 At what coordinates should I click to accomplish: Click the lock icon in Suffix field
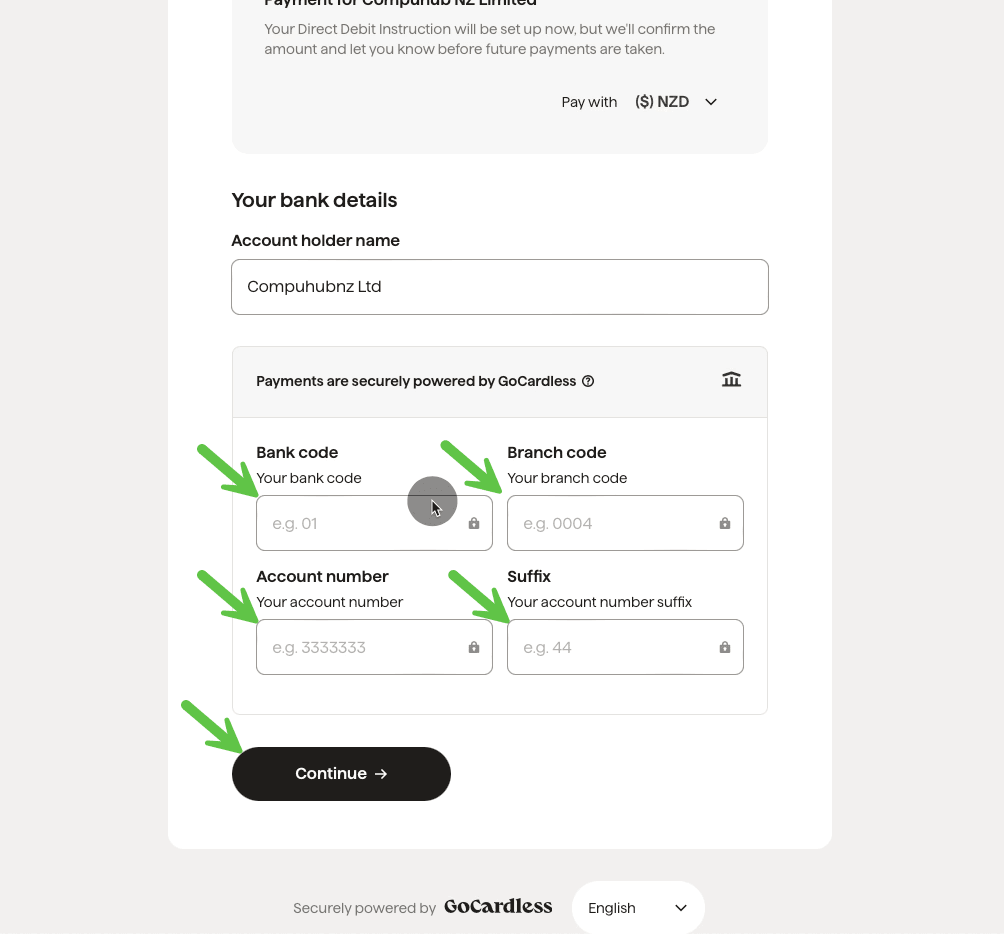click(x=725, y=648)
